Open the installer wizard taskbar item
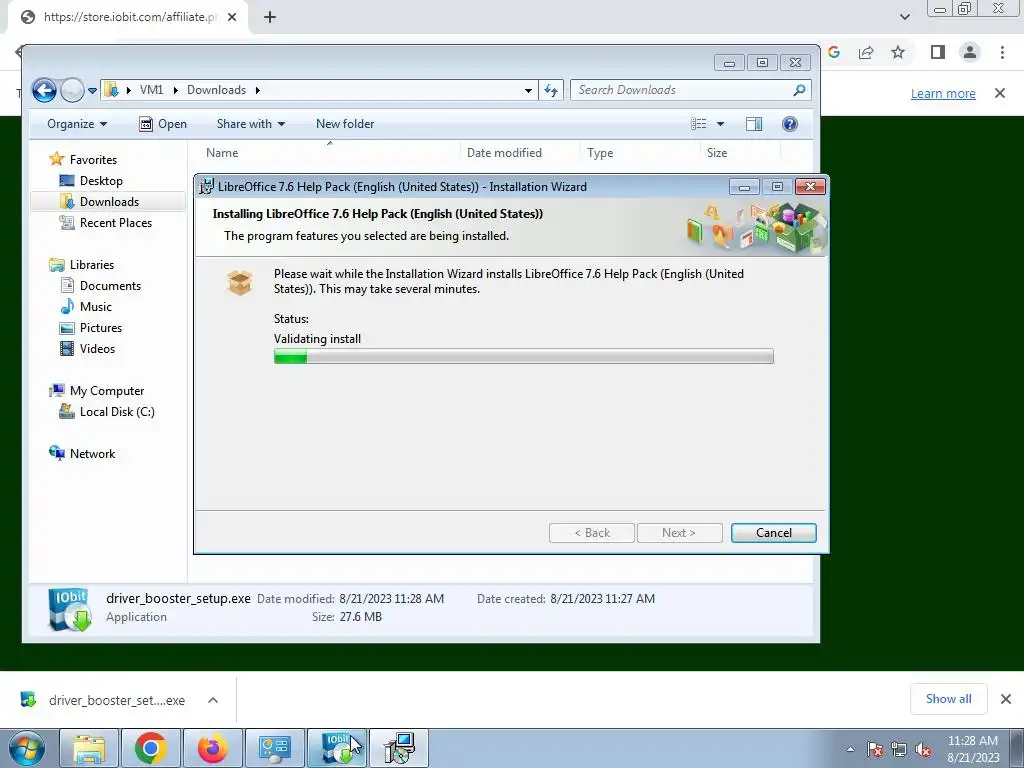 399,748
